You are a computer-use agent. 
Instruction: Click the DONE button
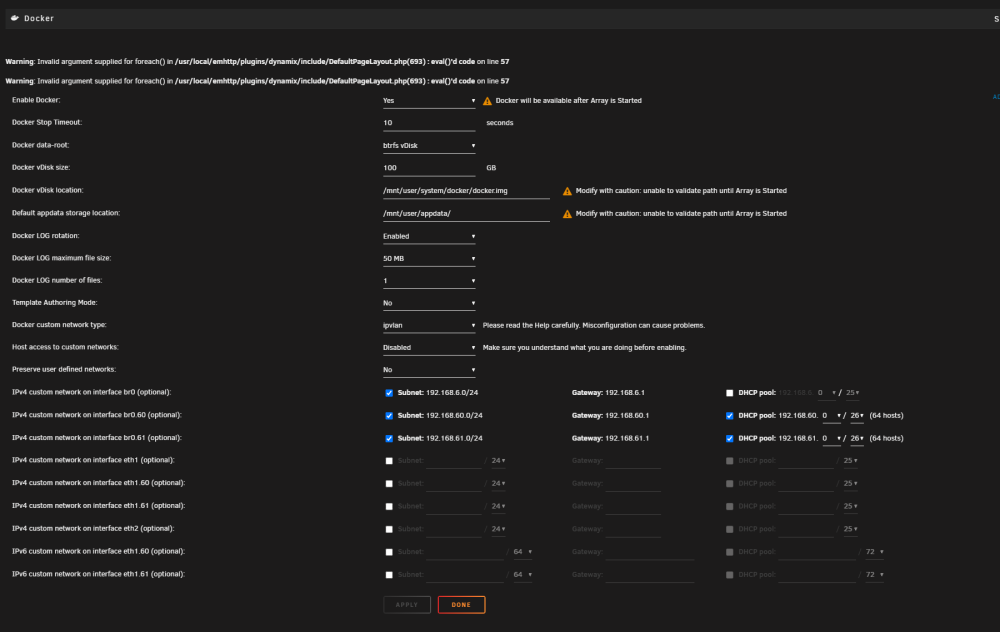(x=461, y=605)
